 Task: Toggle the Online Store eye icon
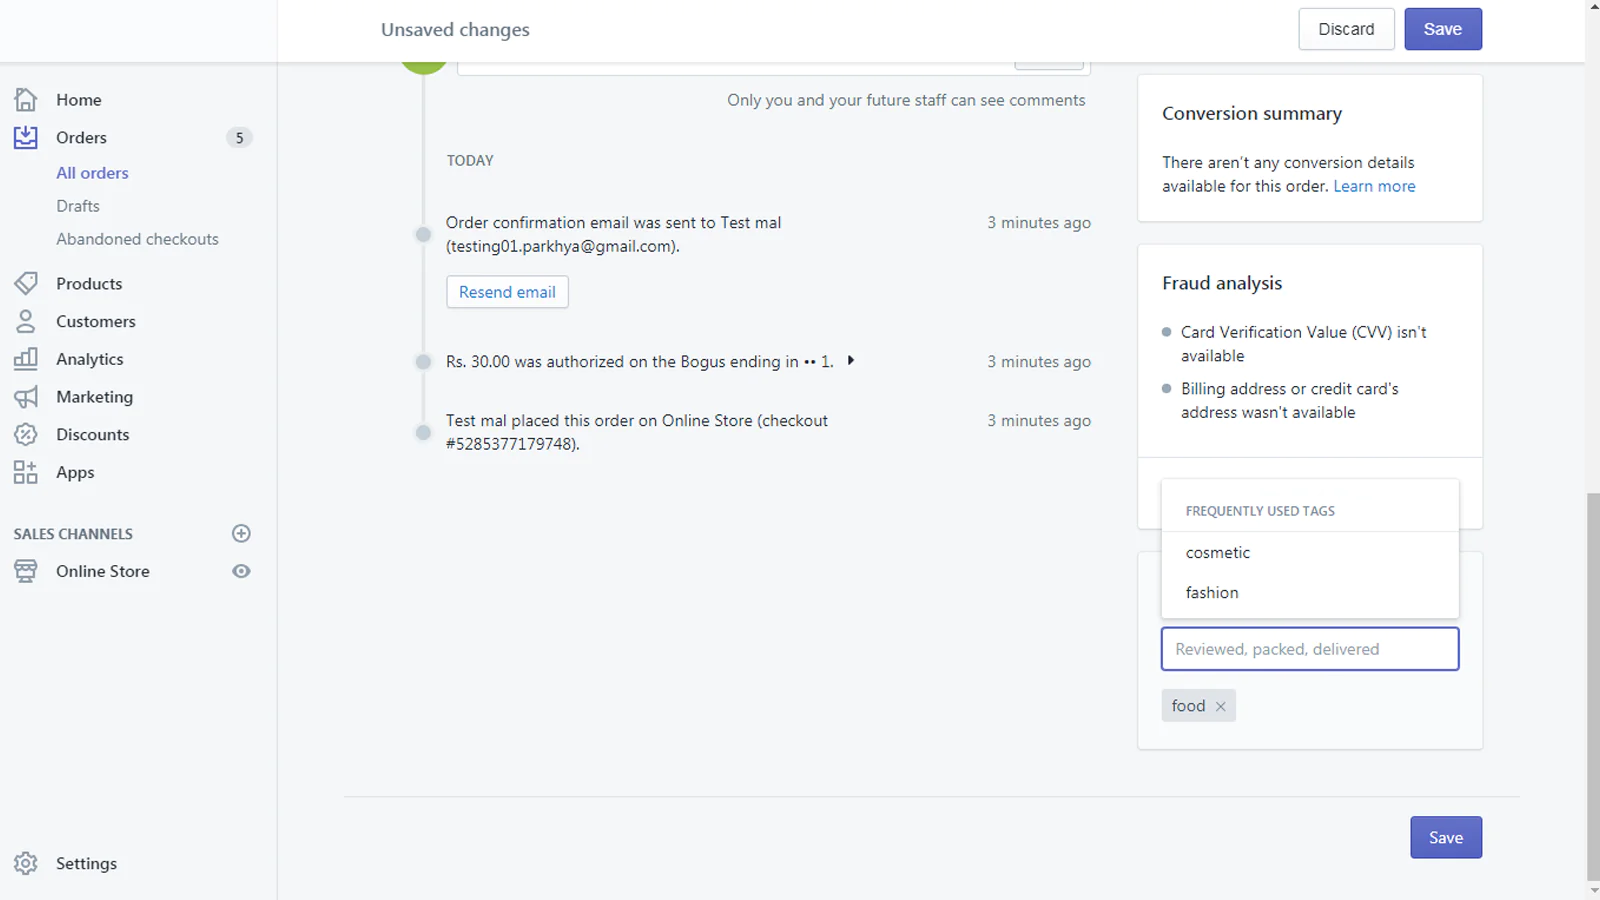[x=241, y=571]
